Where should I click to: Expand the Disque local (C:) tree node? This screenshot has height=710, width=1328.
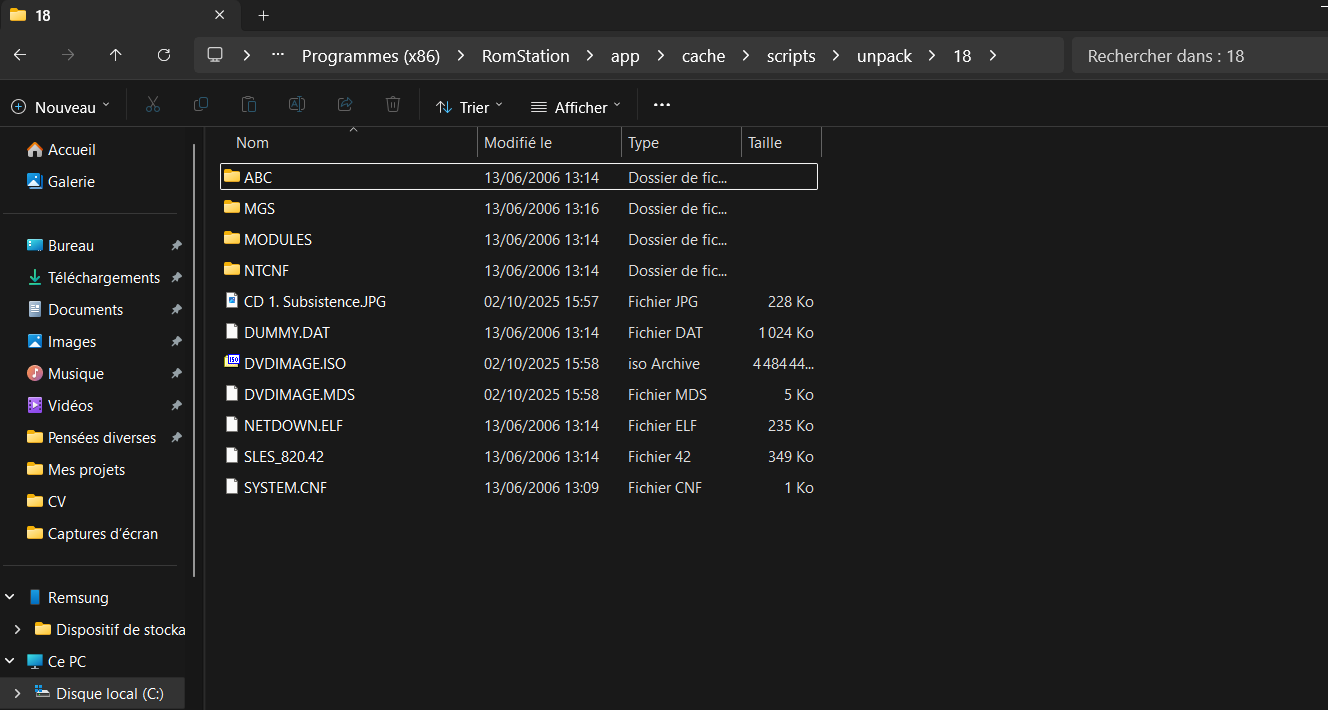click(x=16, y=693)
